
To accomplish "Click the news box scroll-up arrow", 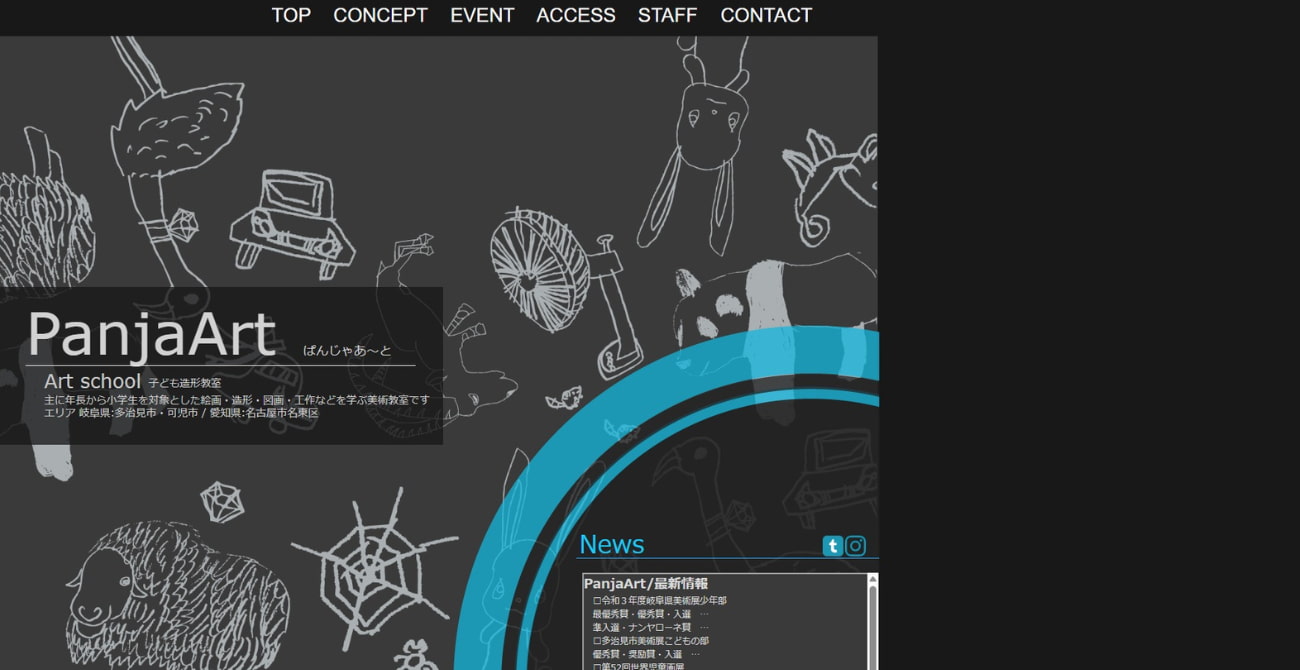I will 872,579.
